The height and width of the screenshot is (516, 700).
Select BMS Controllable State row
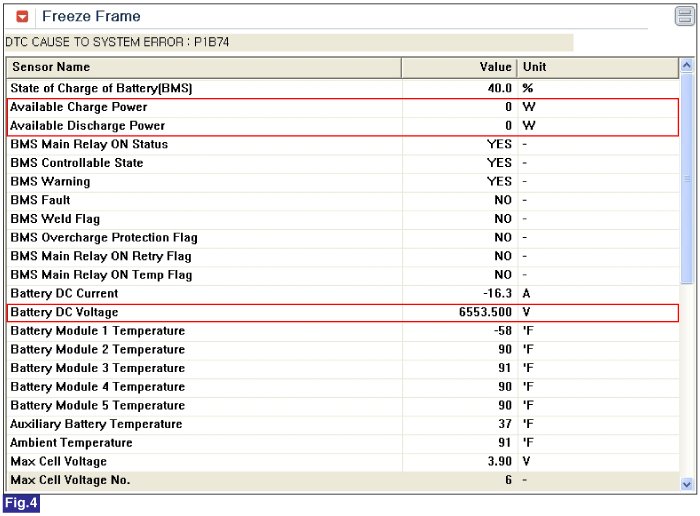(343, 163)
